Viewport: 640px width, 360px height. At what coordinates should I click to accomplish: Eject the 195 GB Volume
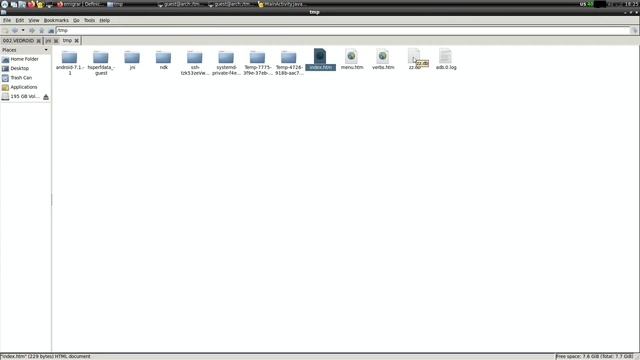click(x=46, y=97)
